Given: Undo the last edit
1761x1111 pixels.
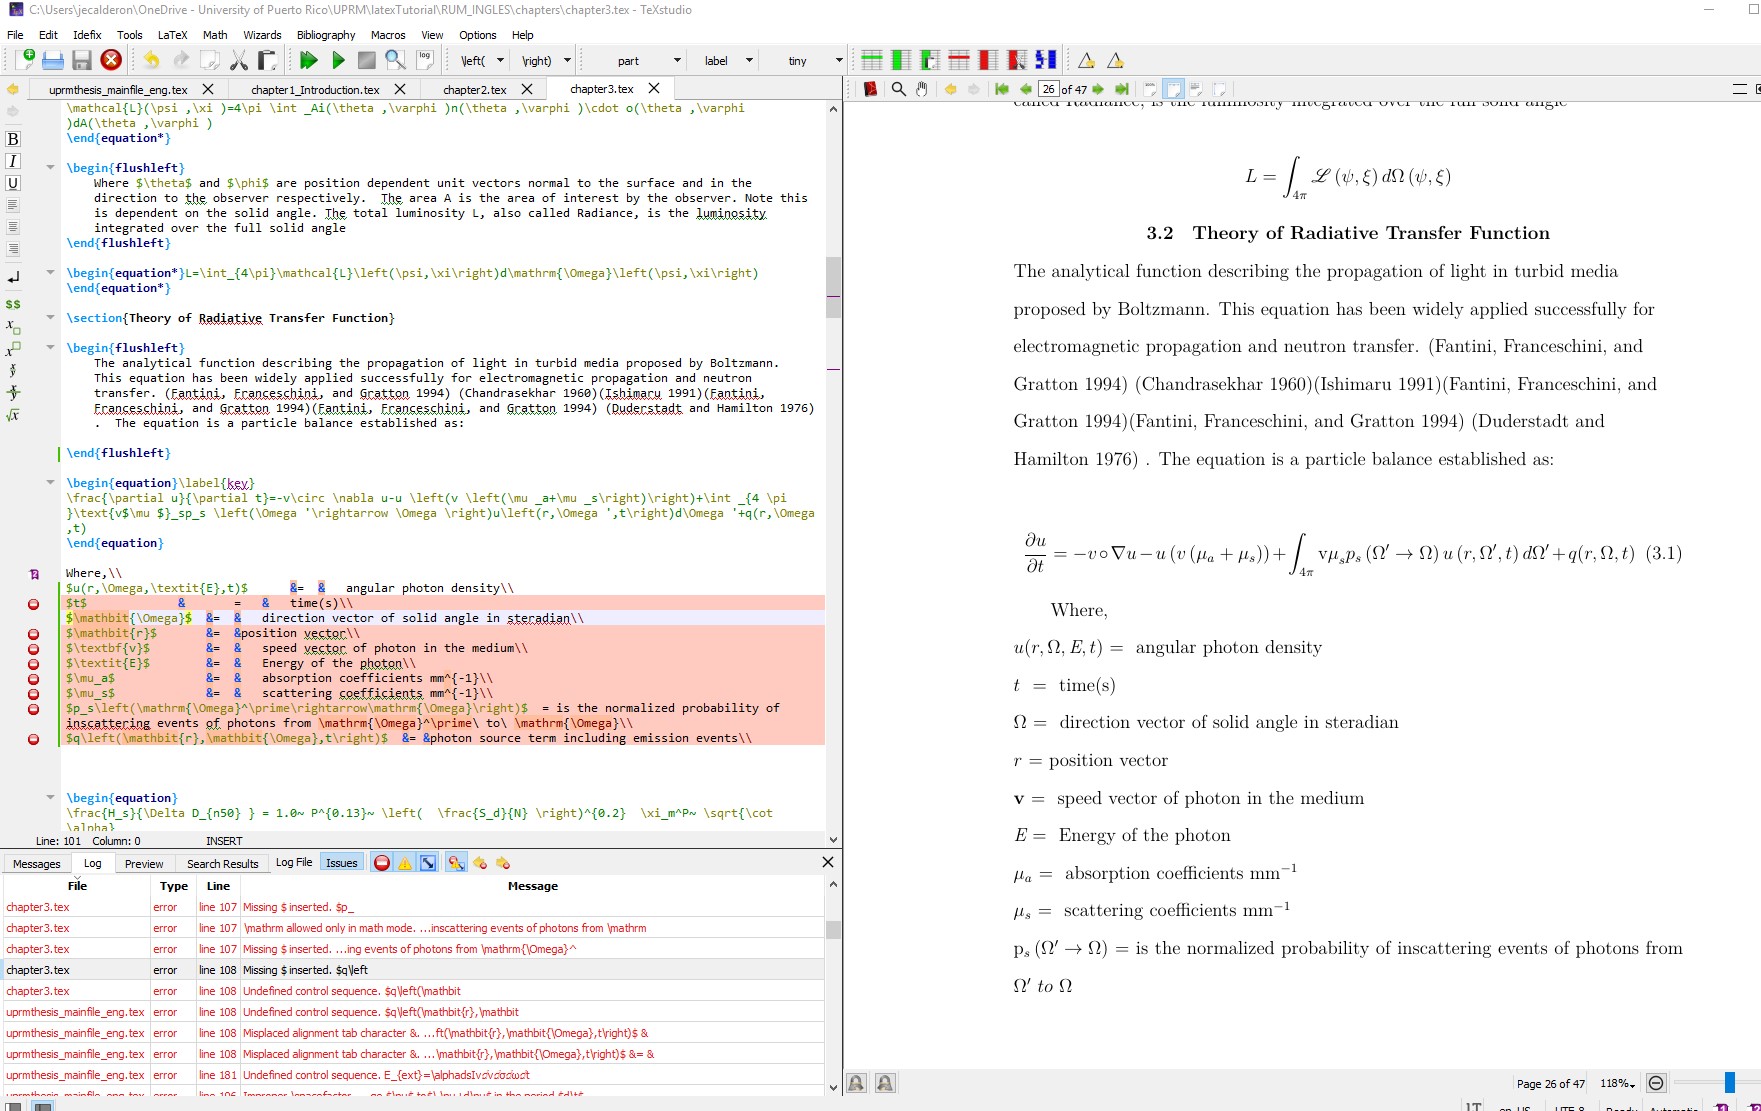Looking at the screenshot, I should 151,60.
